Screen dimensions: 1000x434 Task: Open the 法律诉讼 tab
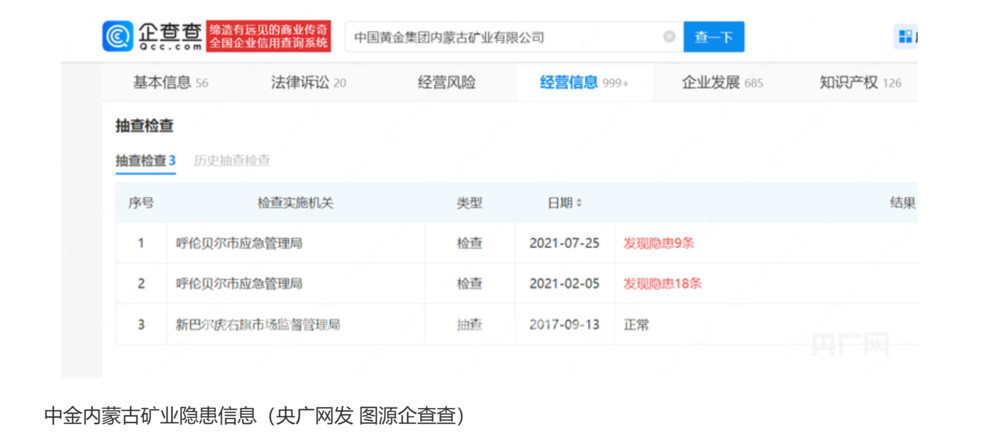click(x=309, y=82)
